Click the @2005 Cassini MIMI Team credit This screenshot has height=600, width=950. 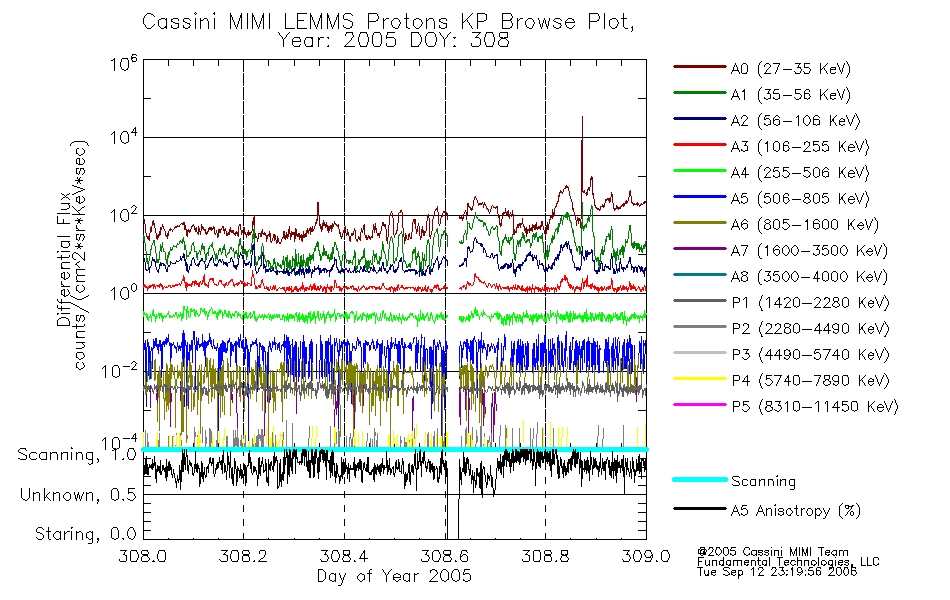point(772,552)
